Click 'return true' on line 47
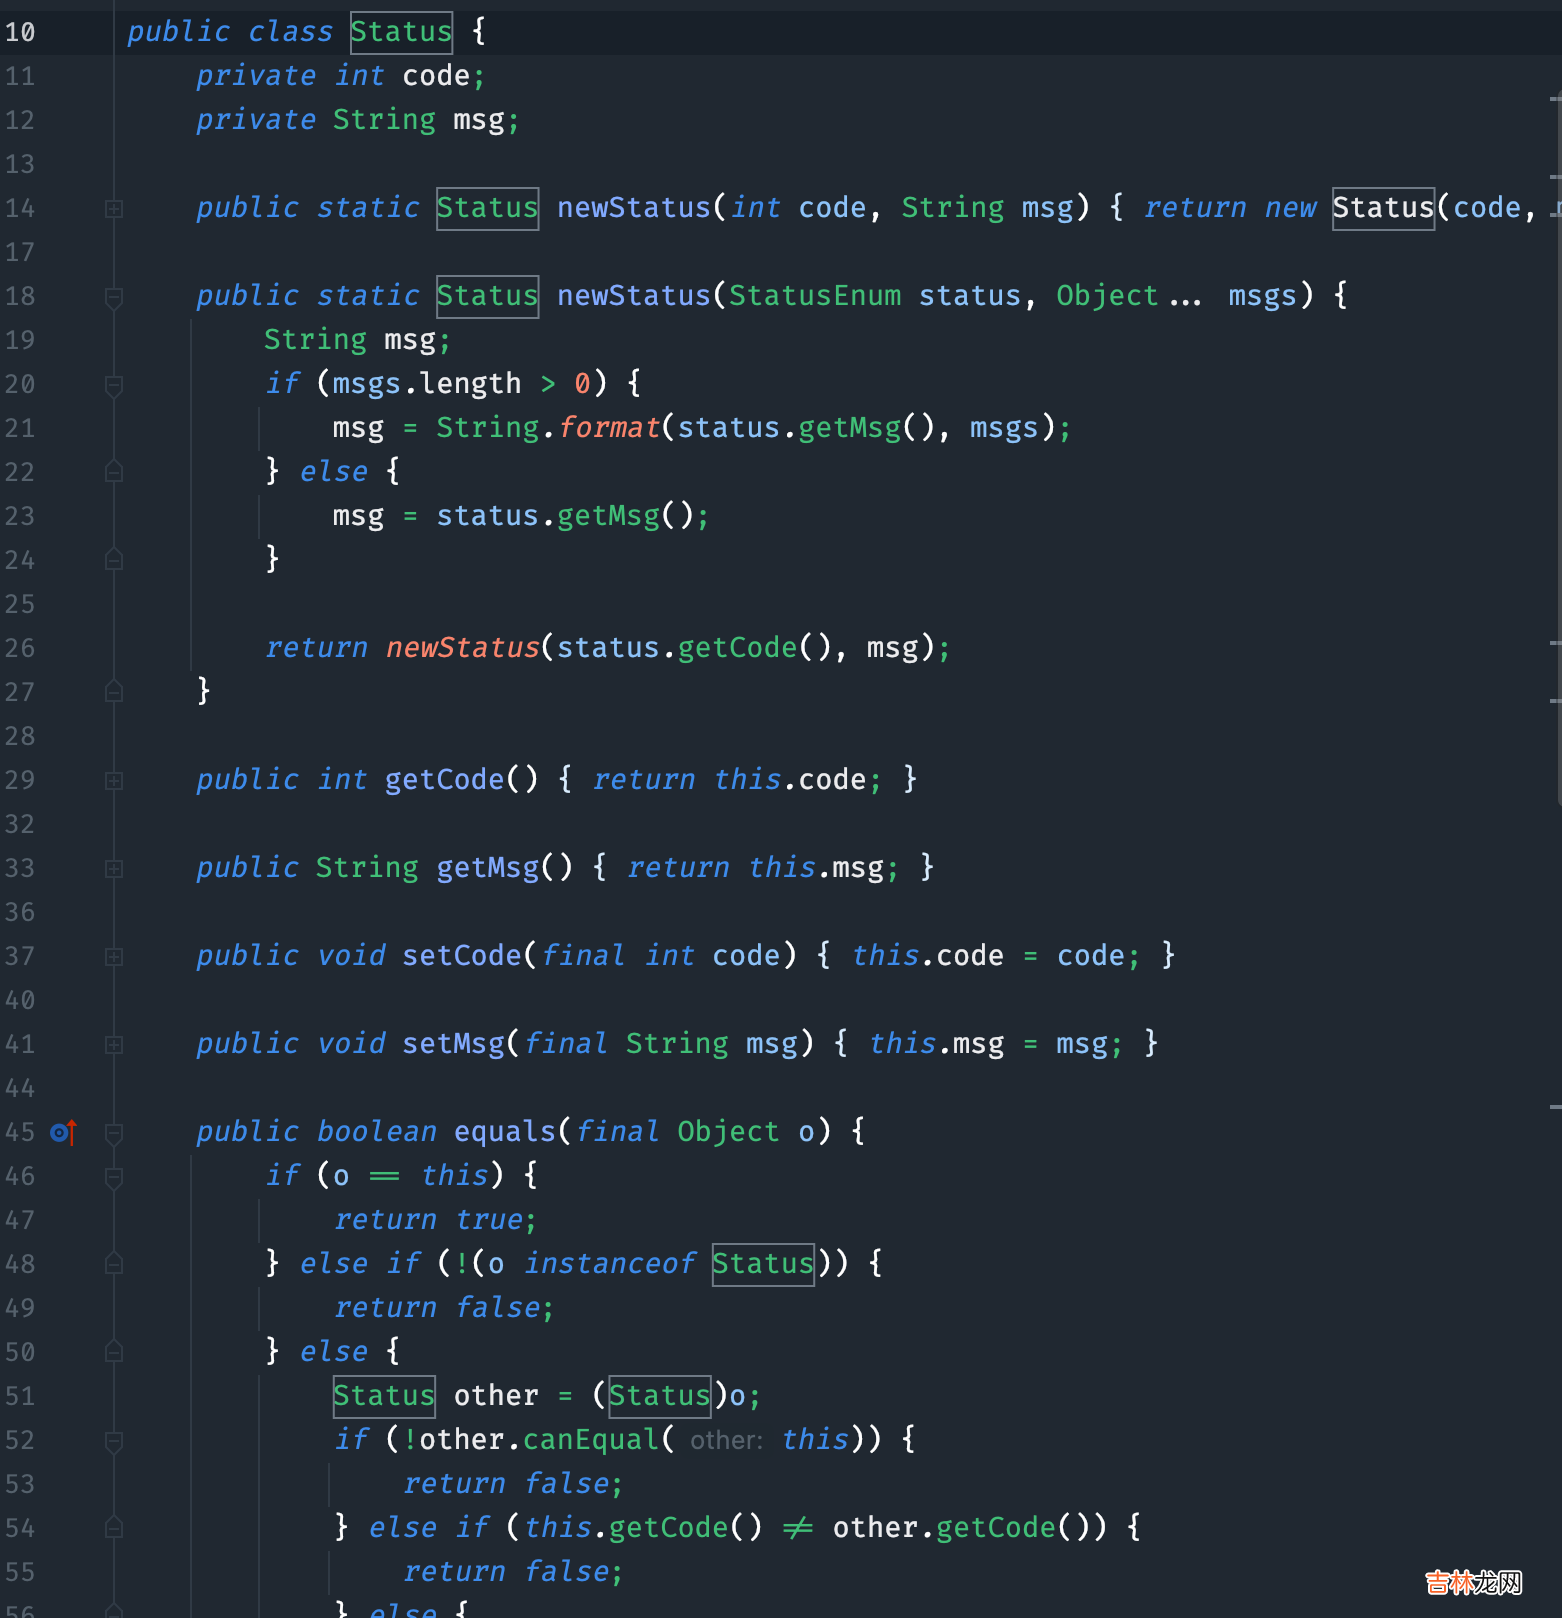 pyautogui.click(x=428, y=1220)
